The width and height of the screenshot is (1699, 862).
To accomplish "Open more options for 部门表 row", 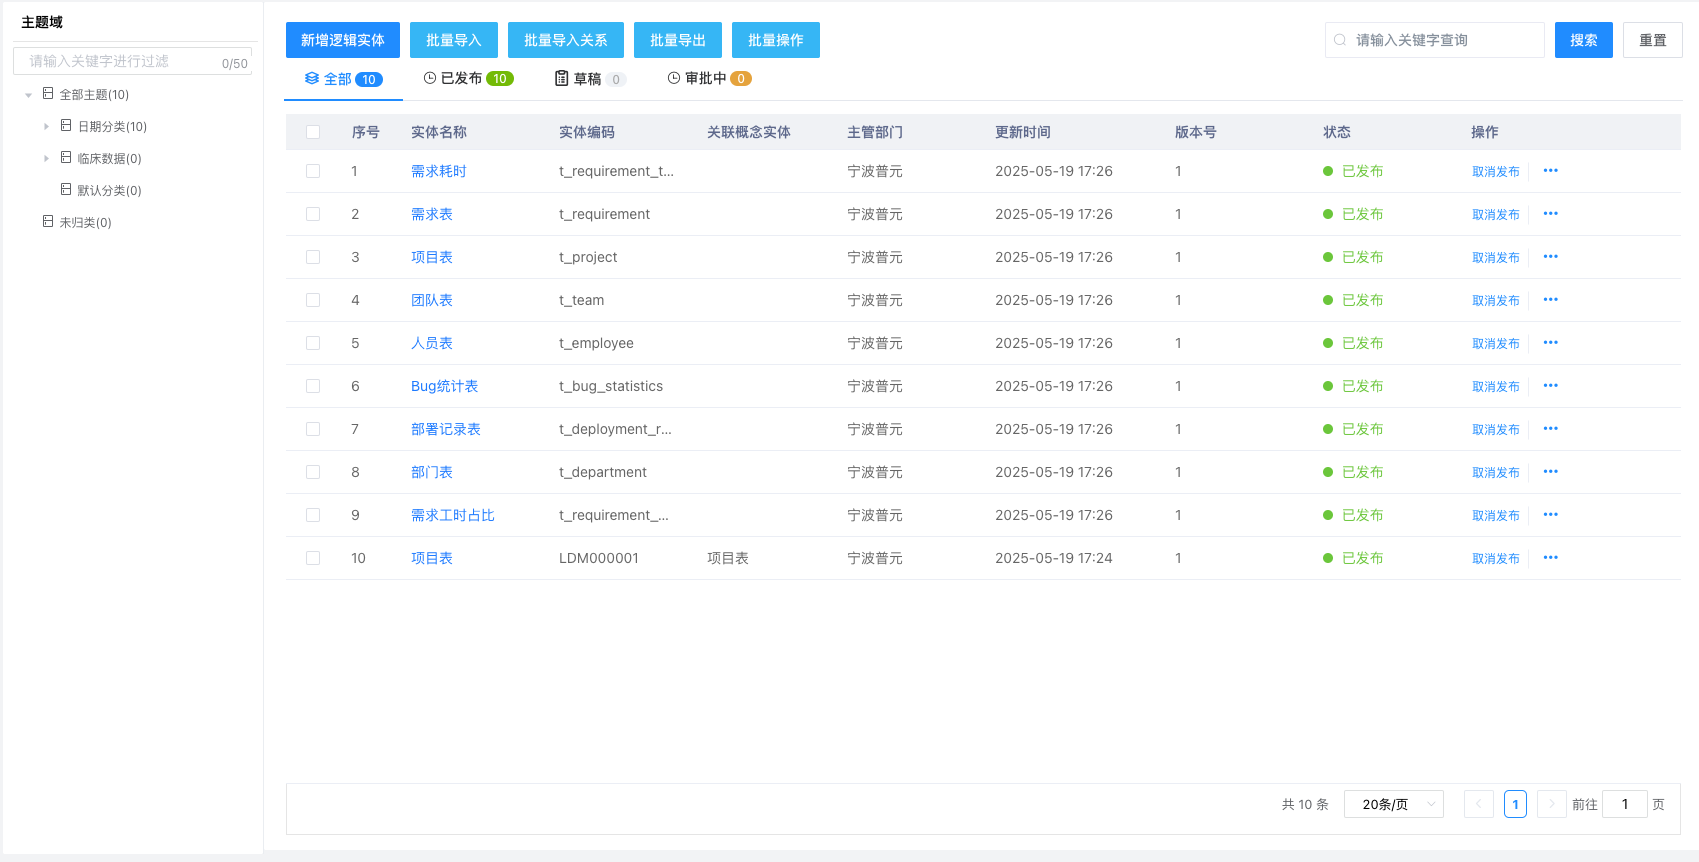I will click(x=1550, y=472).
